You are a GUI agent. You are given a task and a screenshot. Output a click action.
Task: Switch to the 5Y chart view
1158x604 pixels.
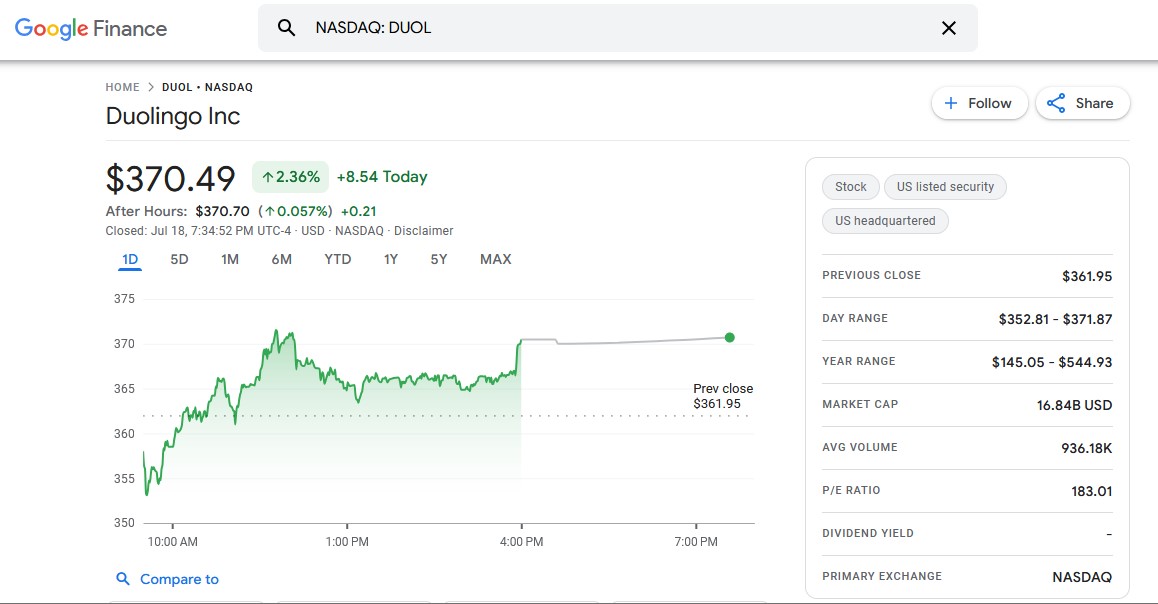coord(439,259)
